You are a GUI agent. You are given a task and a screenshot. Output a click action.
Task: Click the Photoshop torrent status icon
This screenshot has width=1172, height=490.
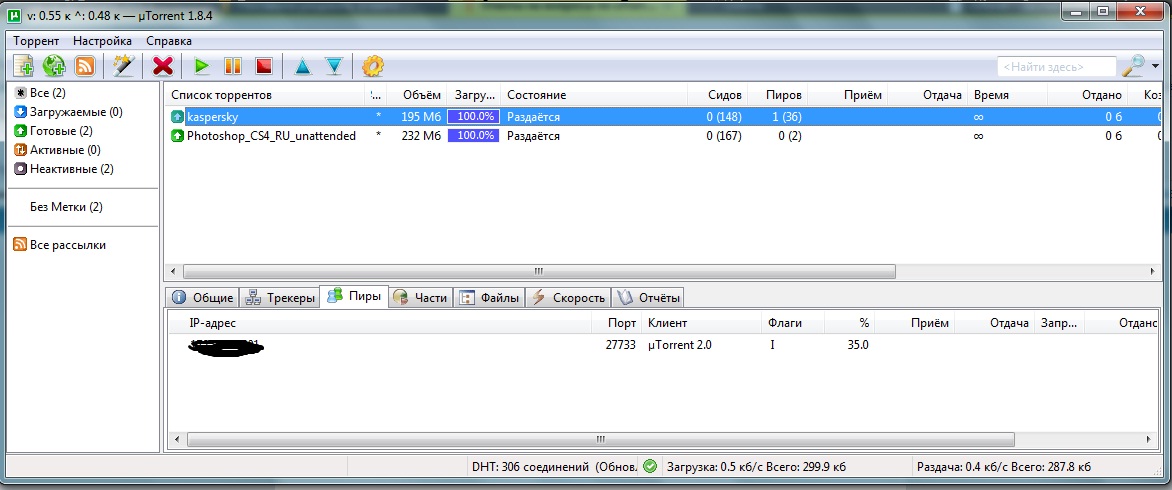177,136
